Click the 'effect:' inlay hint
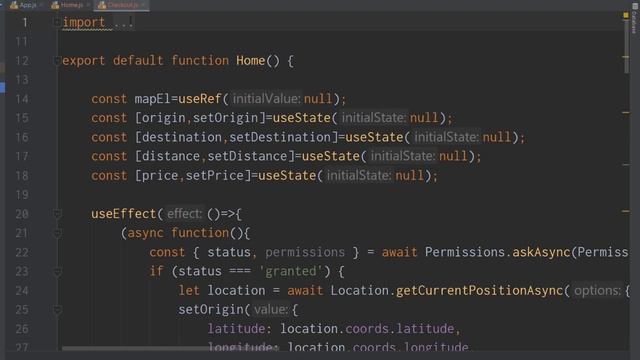Viewport: 640px width, 360px height. tap(184, 214)
